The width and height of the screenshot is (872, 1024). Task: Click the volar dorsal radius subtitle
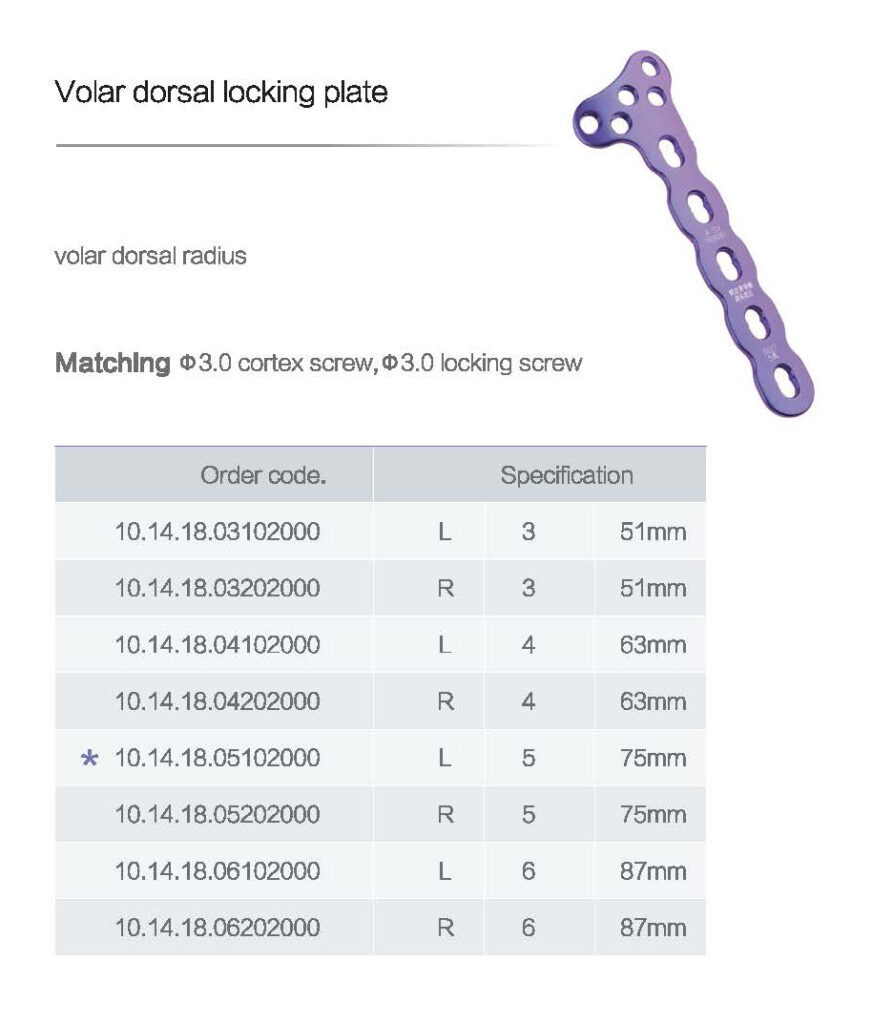coord(151,255)
